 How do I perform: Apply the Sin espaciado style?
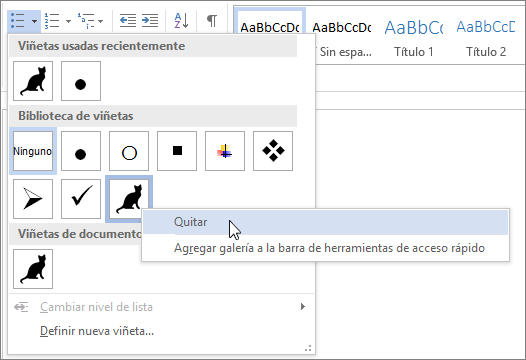point(341,38)
